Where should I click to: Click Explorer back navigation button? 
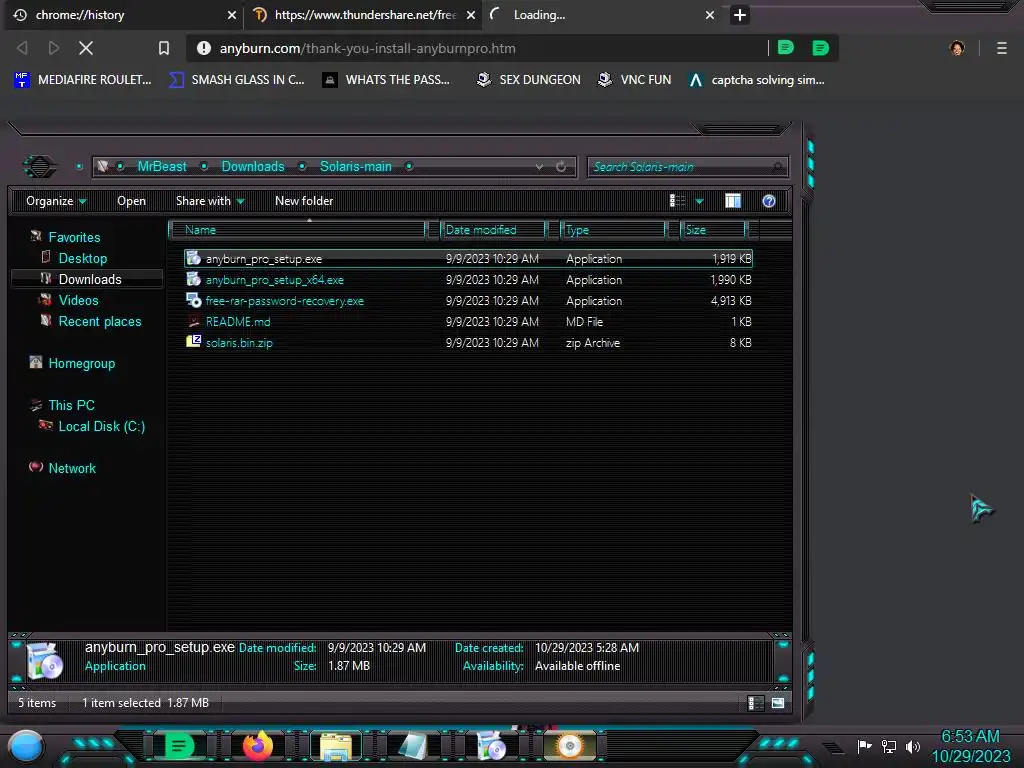tap(40, 167)
